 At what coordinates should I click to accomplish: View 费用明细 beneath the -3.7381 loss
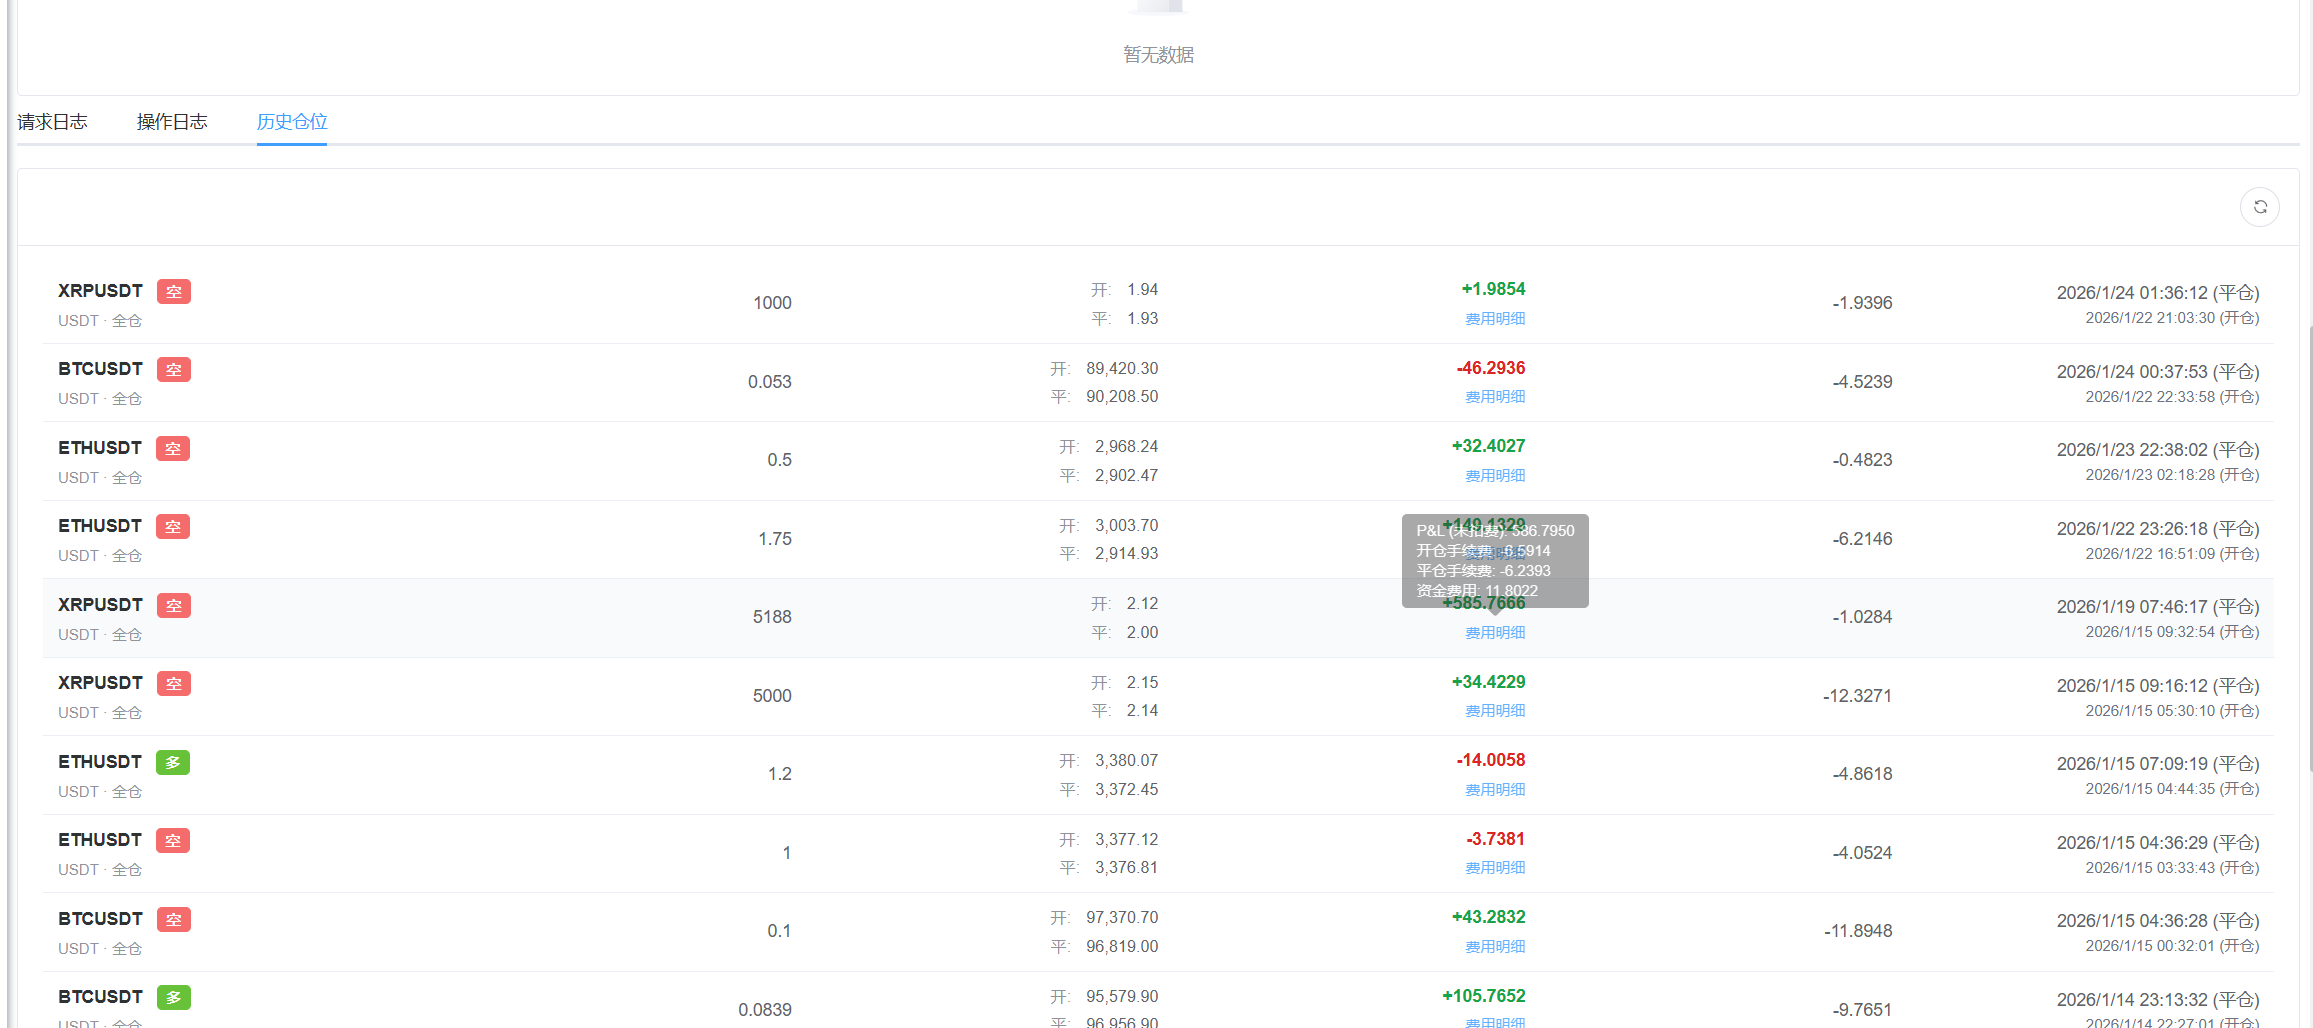coord(1495,868)
